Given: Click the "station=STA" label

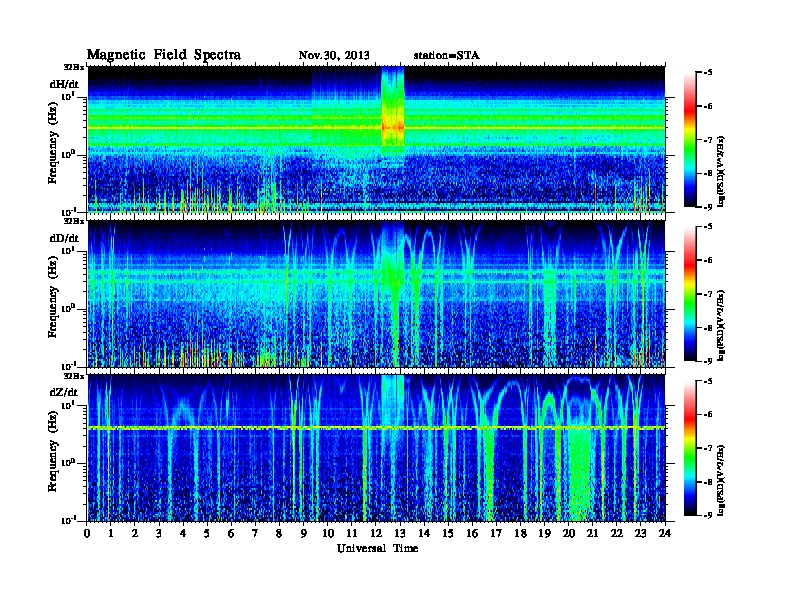Looking at the screenshot, I should [x=447, y=56].
